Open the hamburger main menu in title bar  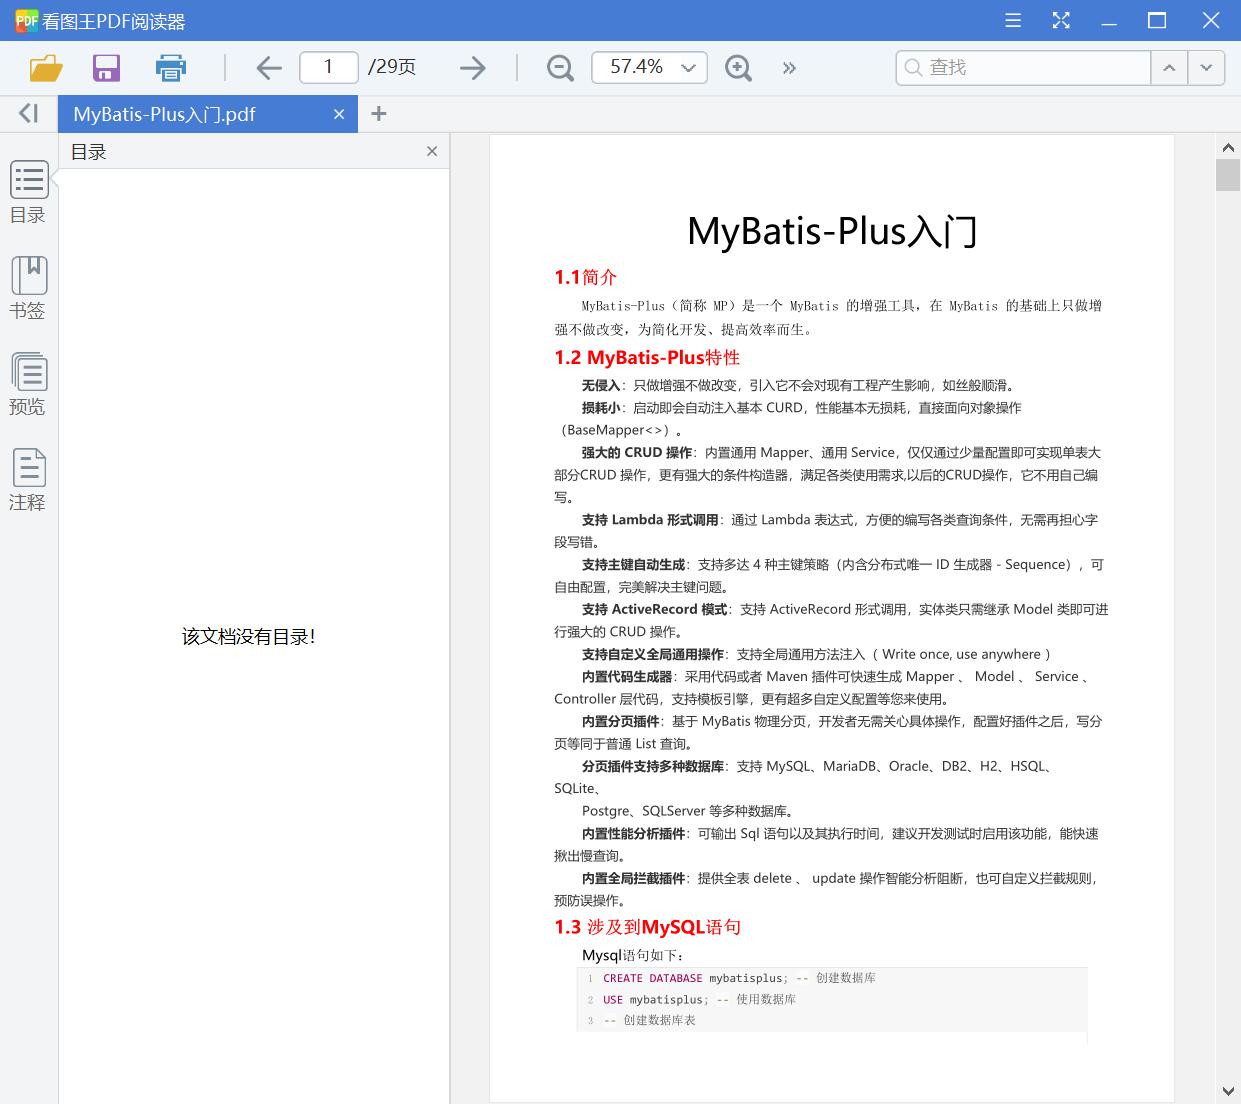point(1013,20)
